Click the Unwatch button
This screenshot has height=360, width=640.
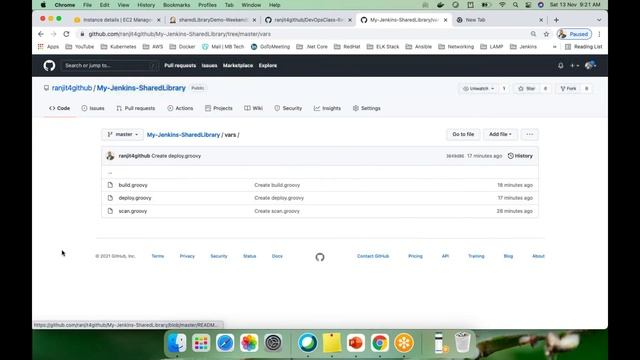pos(478,89)
